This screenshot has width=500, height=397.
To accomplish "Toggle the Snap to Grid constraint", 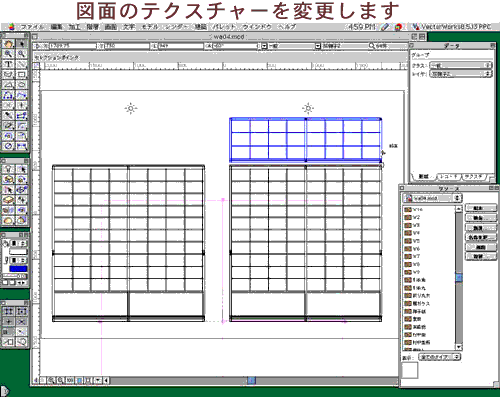I will 8,311.
